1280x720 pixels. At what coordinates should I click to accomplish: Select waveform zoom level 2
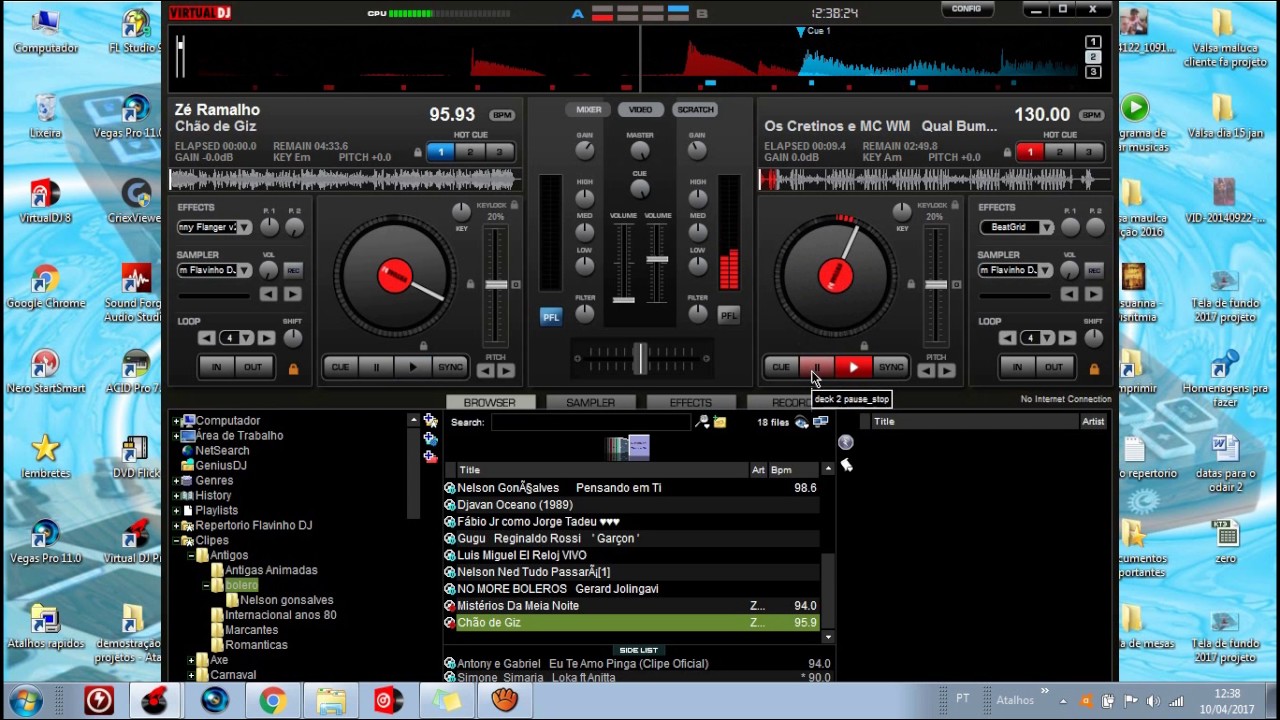click(1093, 57)
